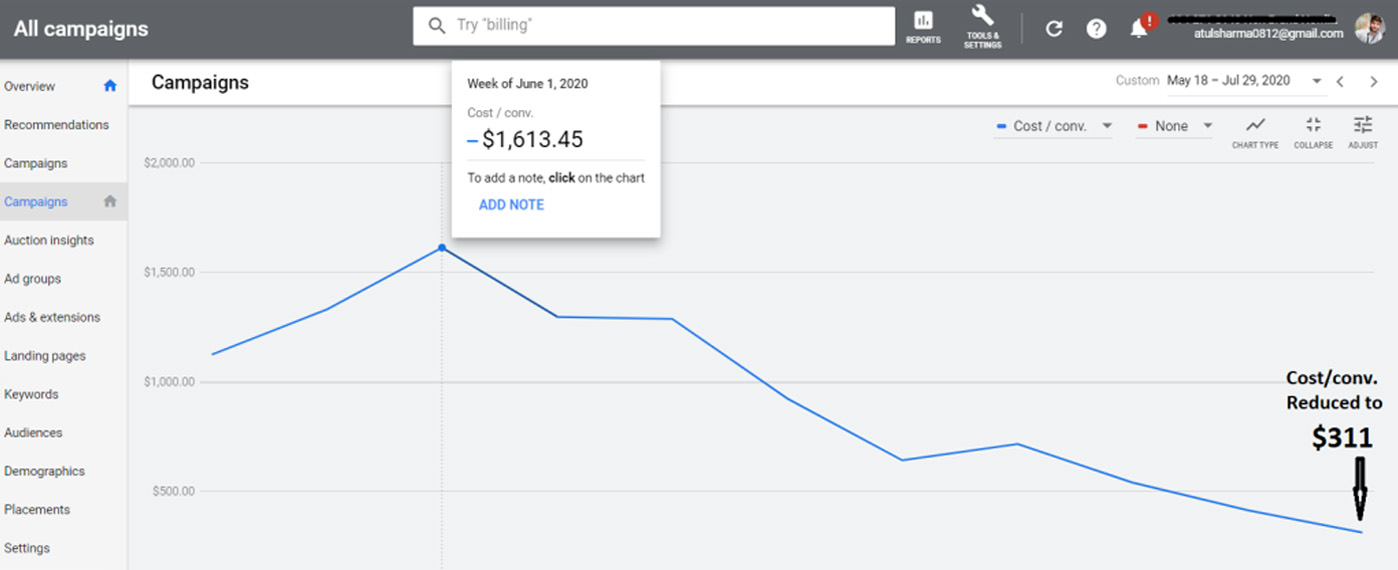Open Auction insights in the sidebar

tap(49, 240)
